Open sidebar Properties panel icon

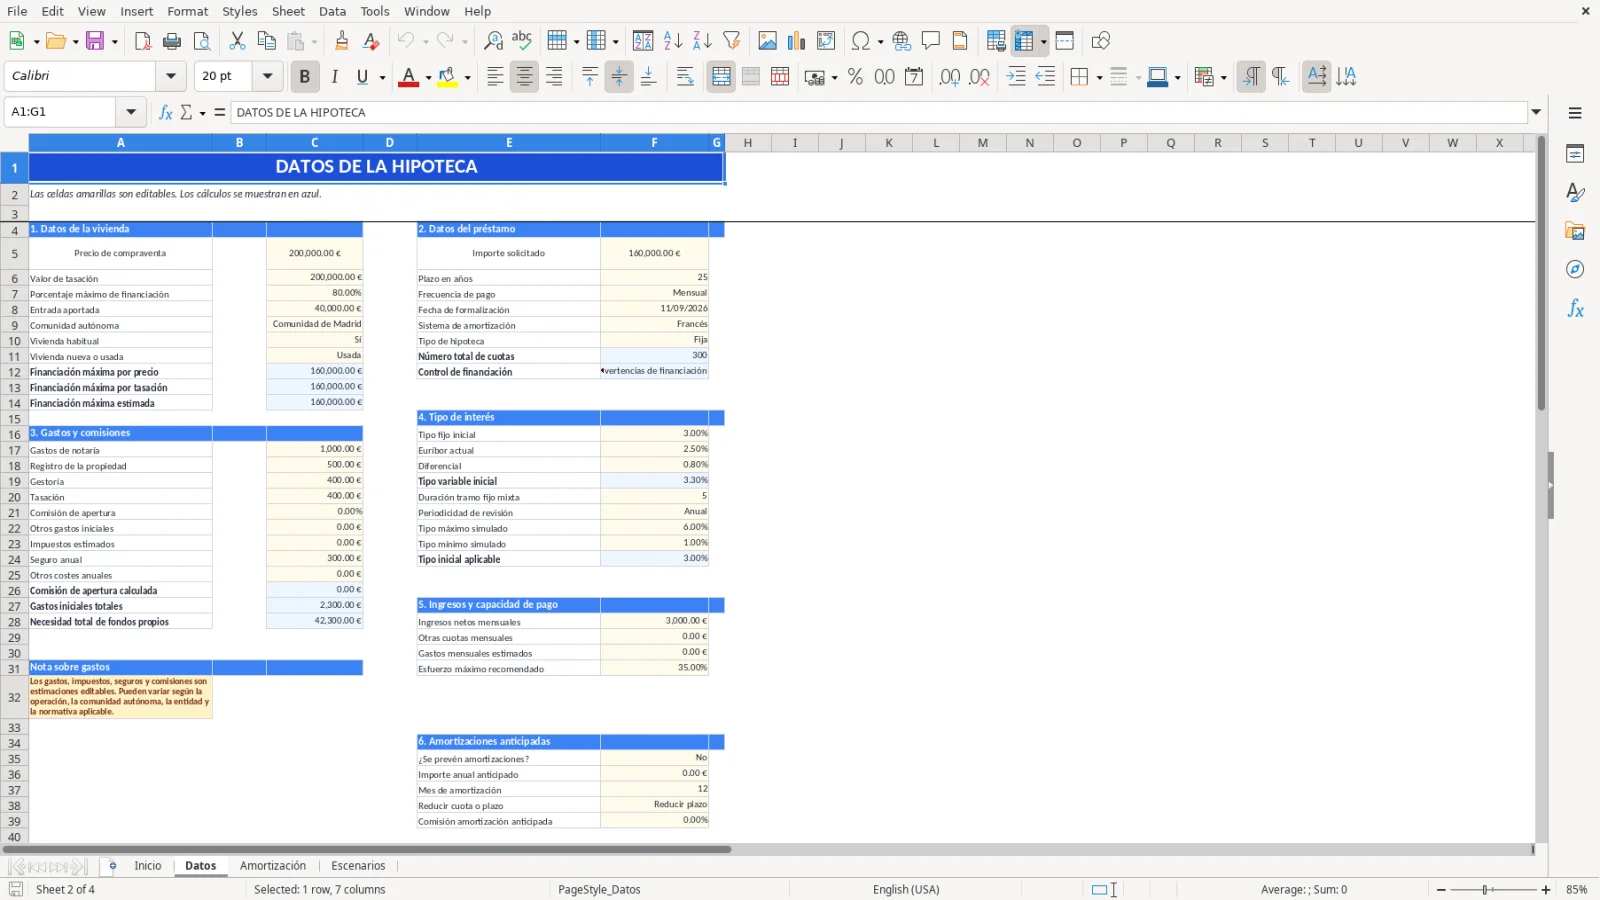[1575, 154]
